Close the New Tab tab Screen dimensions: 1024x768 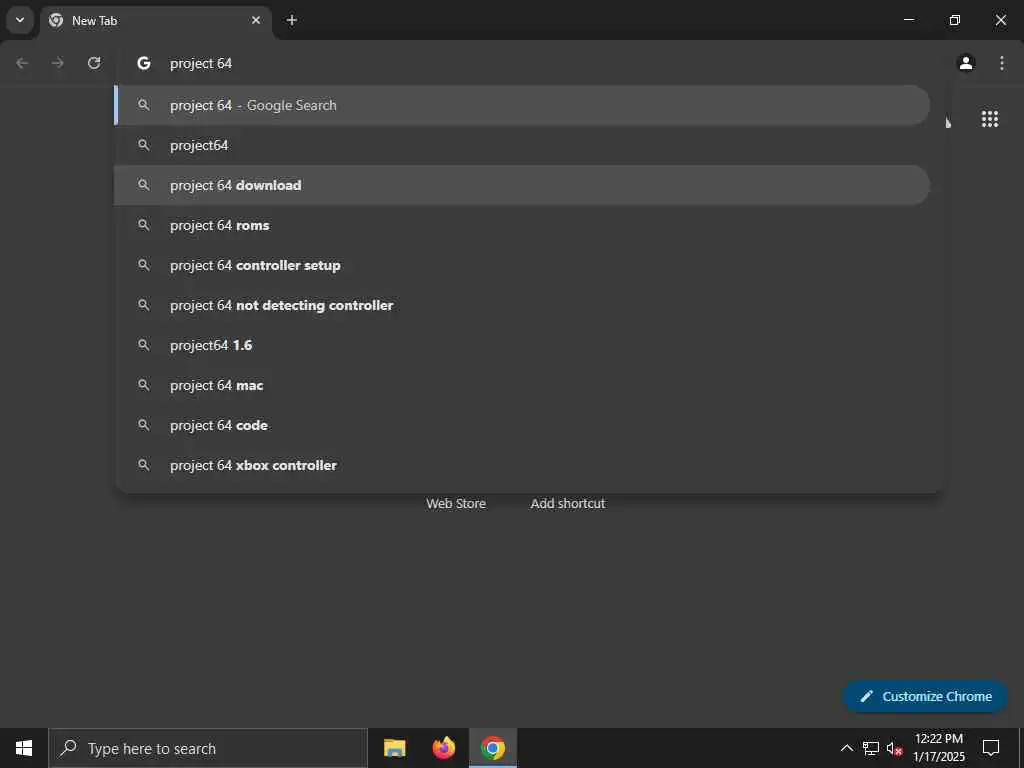point(256,20)
